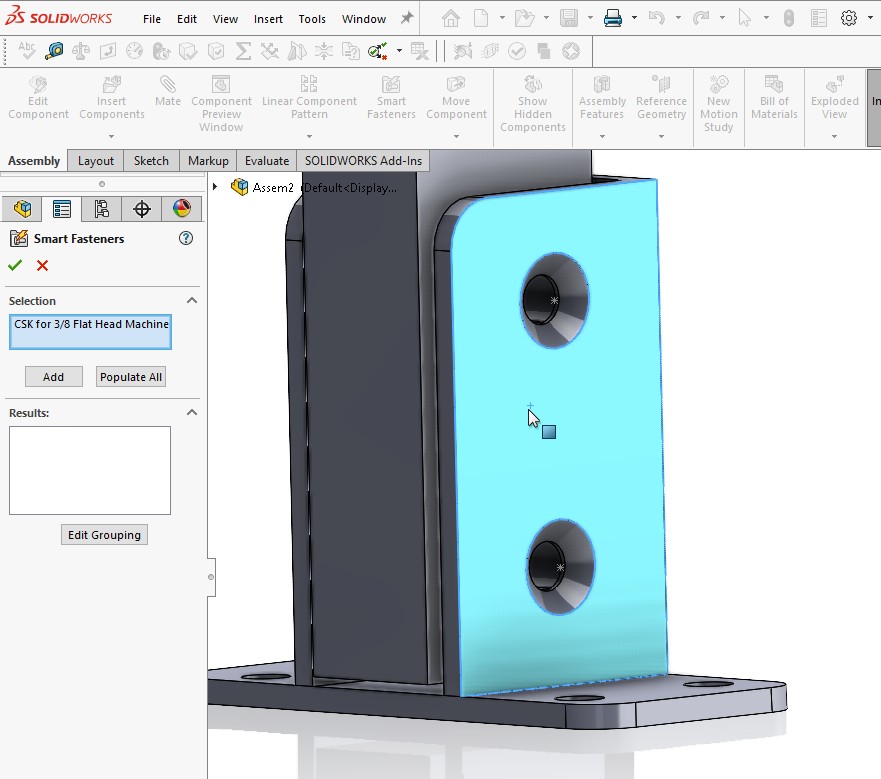The height and width of the screenshot is (779, 881).
Task: Click the Edit Grouping button
Action: click(104, 535)
